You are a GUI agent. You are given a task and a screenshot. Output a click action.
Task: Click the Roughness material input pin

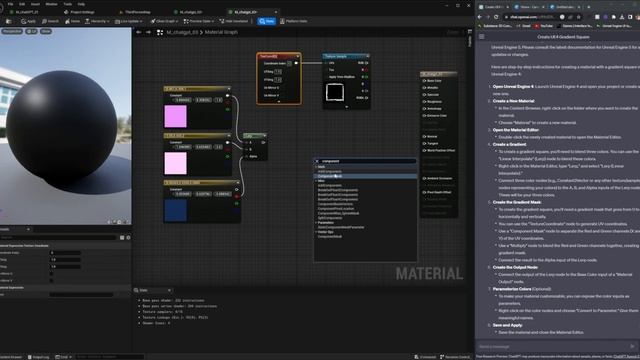point(424,102)
